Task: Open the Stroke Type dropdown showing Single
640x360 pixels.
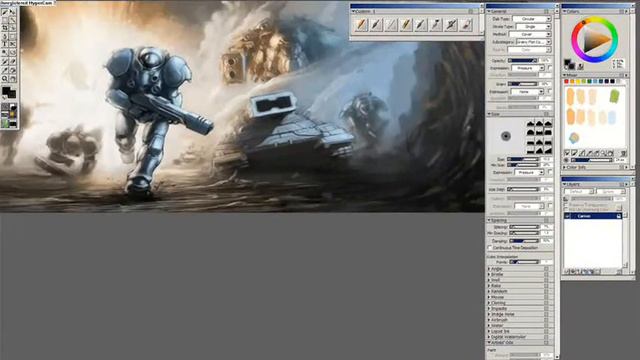Action: [533, 27]
